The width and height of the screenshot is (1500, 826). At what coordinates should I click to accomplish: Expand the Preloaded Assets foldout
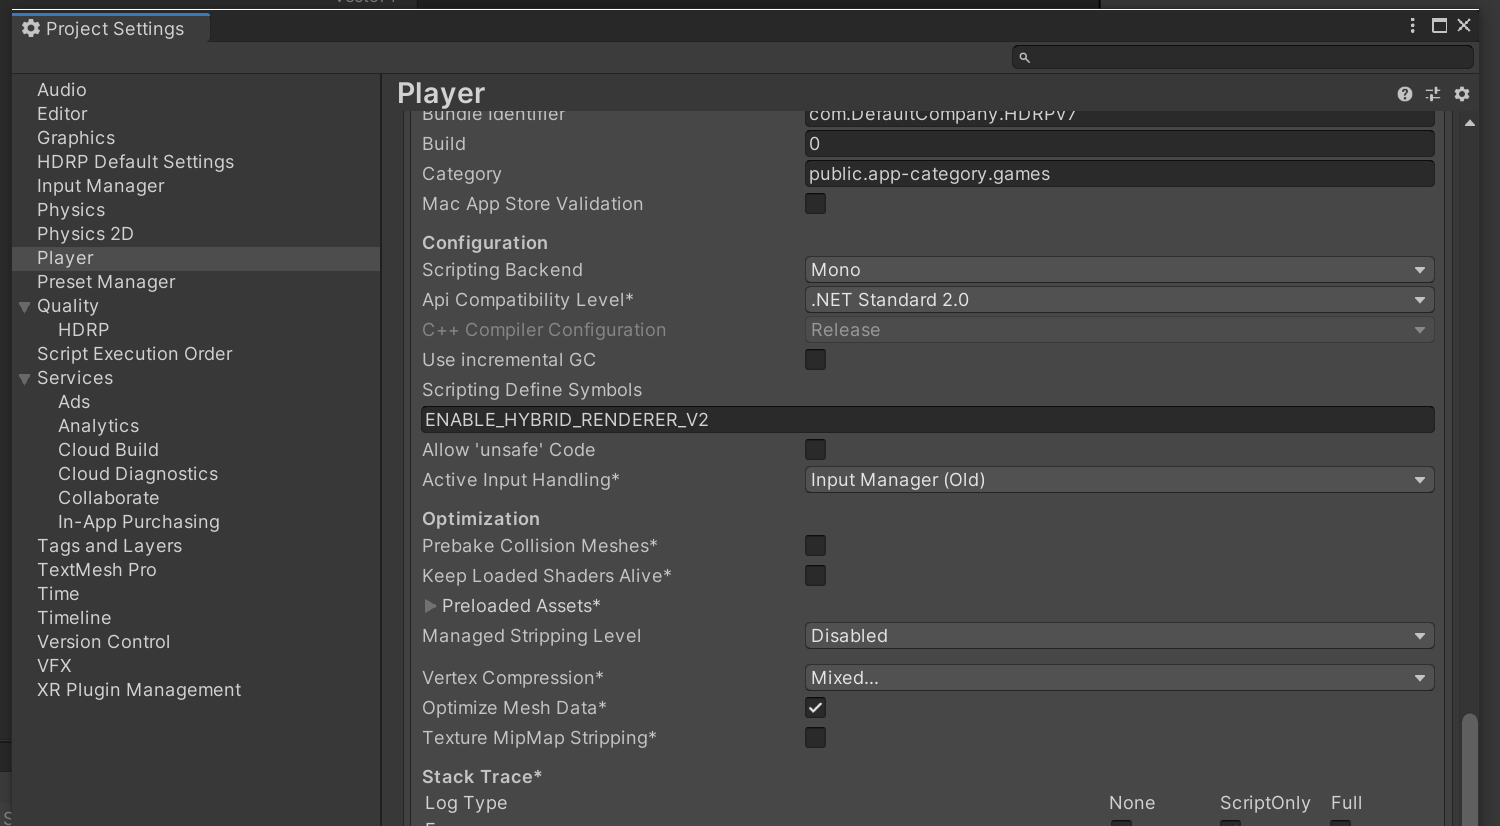pyautogui.click(x=430, y=606)
